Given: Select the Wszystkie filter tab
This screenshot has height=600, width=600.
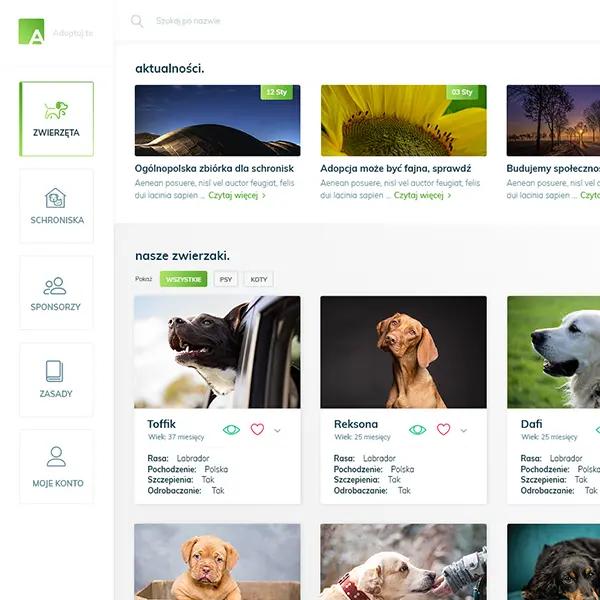Looking at the screenshot, I should tap(183, 279).
